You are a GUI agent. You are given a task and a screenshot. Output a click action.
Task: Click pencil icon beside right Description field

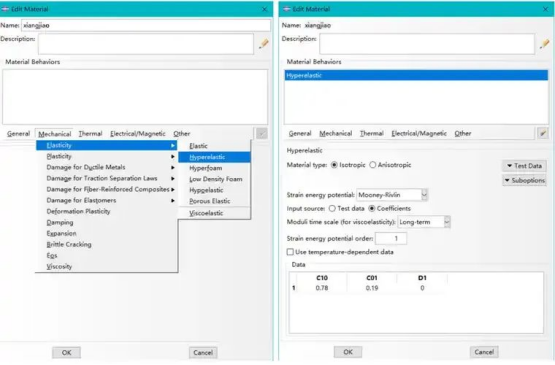[x=545, y=44]
